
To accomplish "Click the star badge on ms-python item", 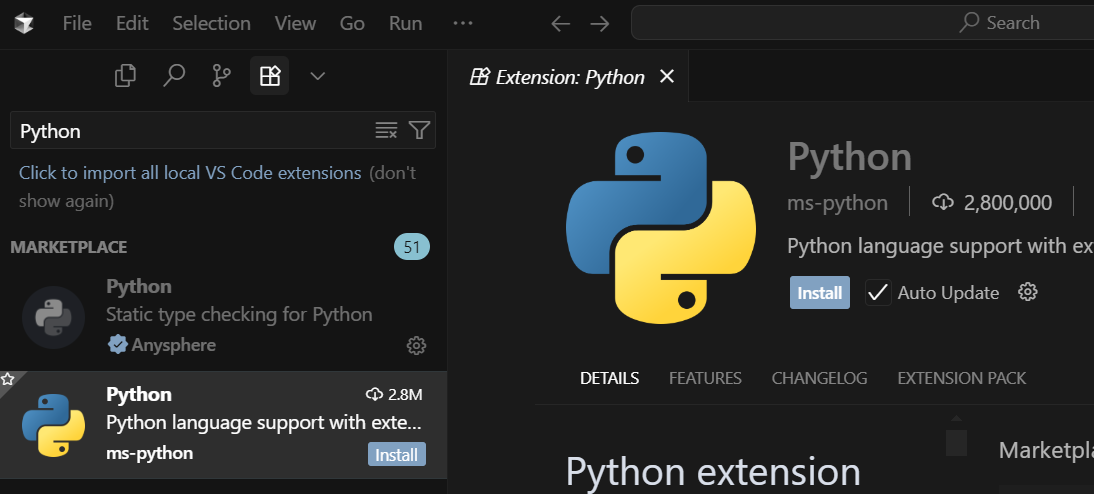I will (x=8, y=380).
